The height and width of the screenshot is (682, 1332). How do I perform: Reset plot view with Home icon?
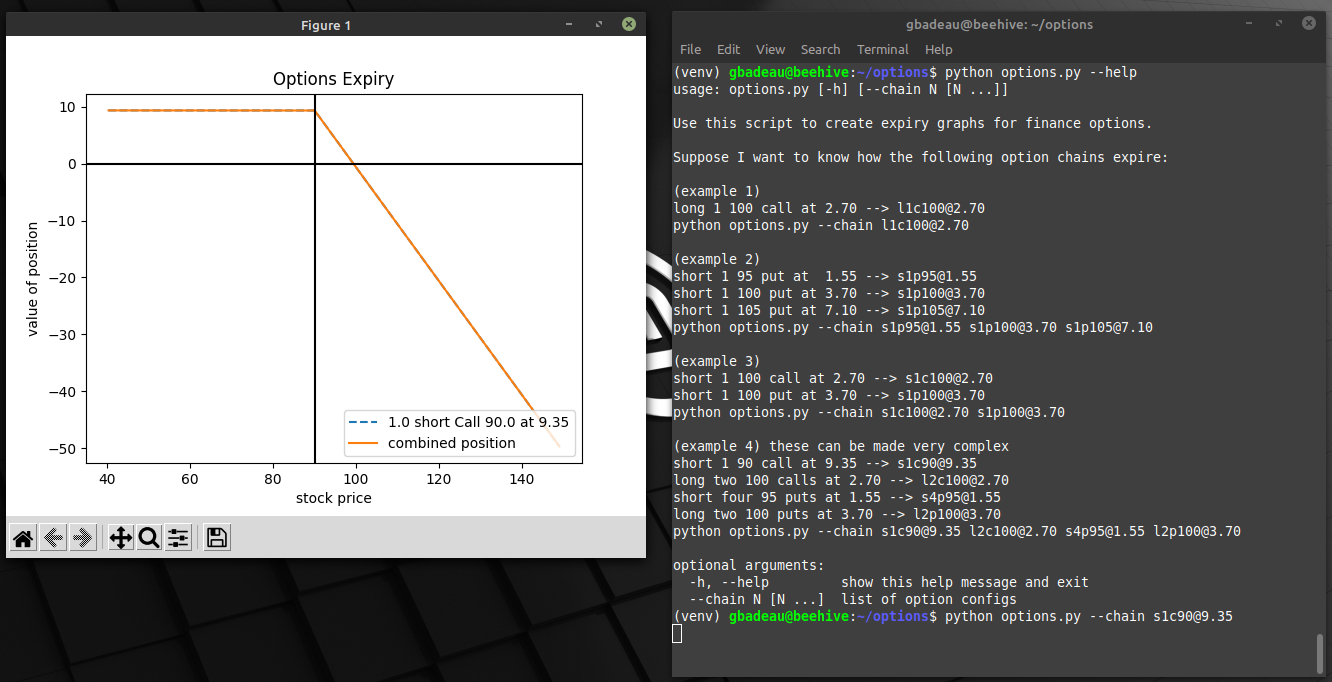point(23,538)
